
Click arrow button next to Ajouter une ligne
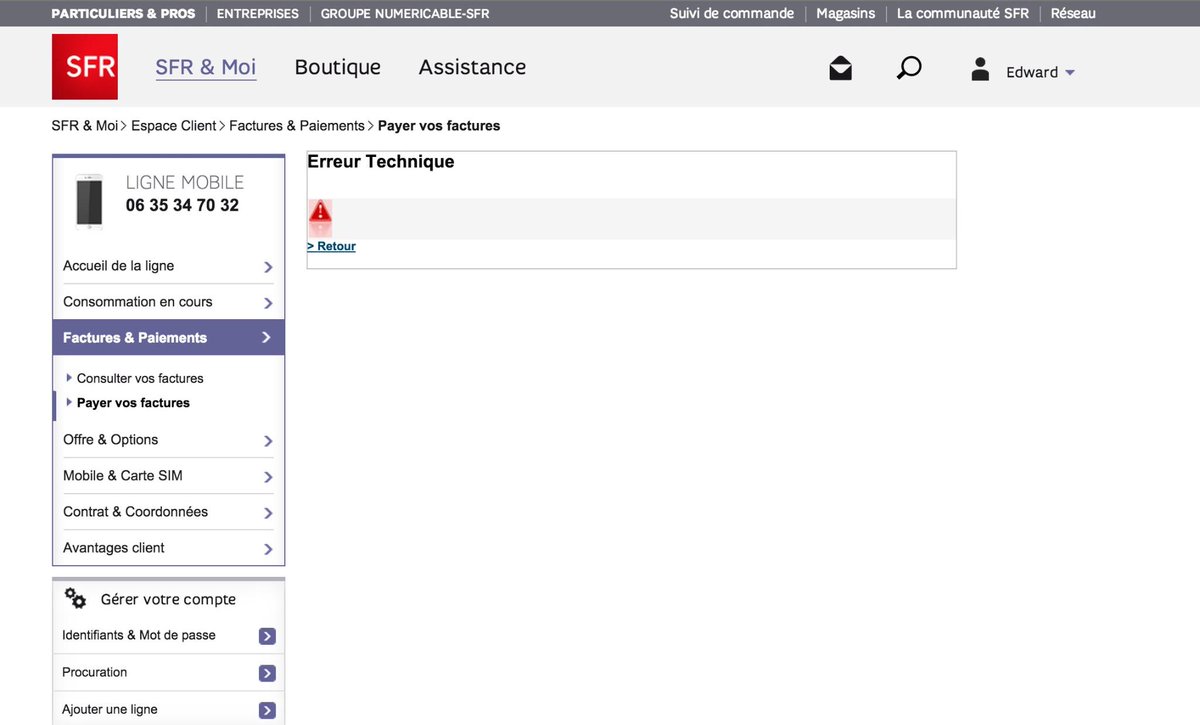click(x=267, y=710)
